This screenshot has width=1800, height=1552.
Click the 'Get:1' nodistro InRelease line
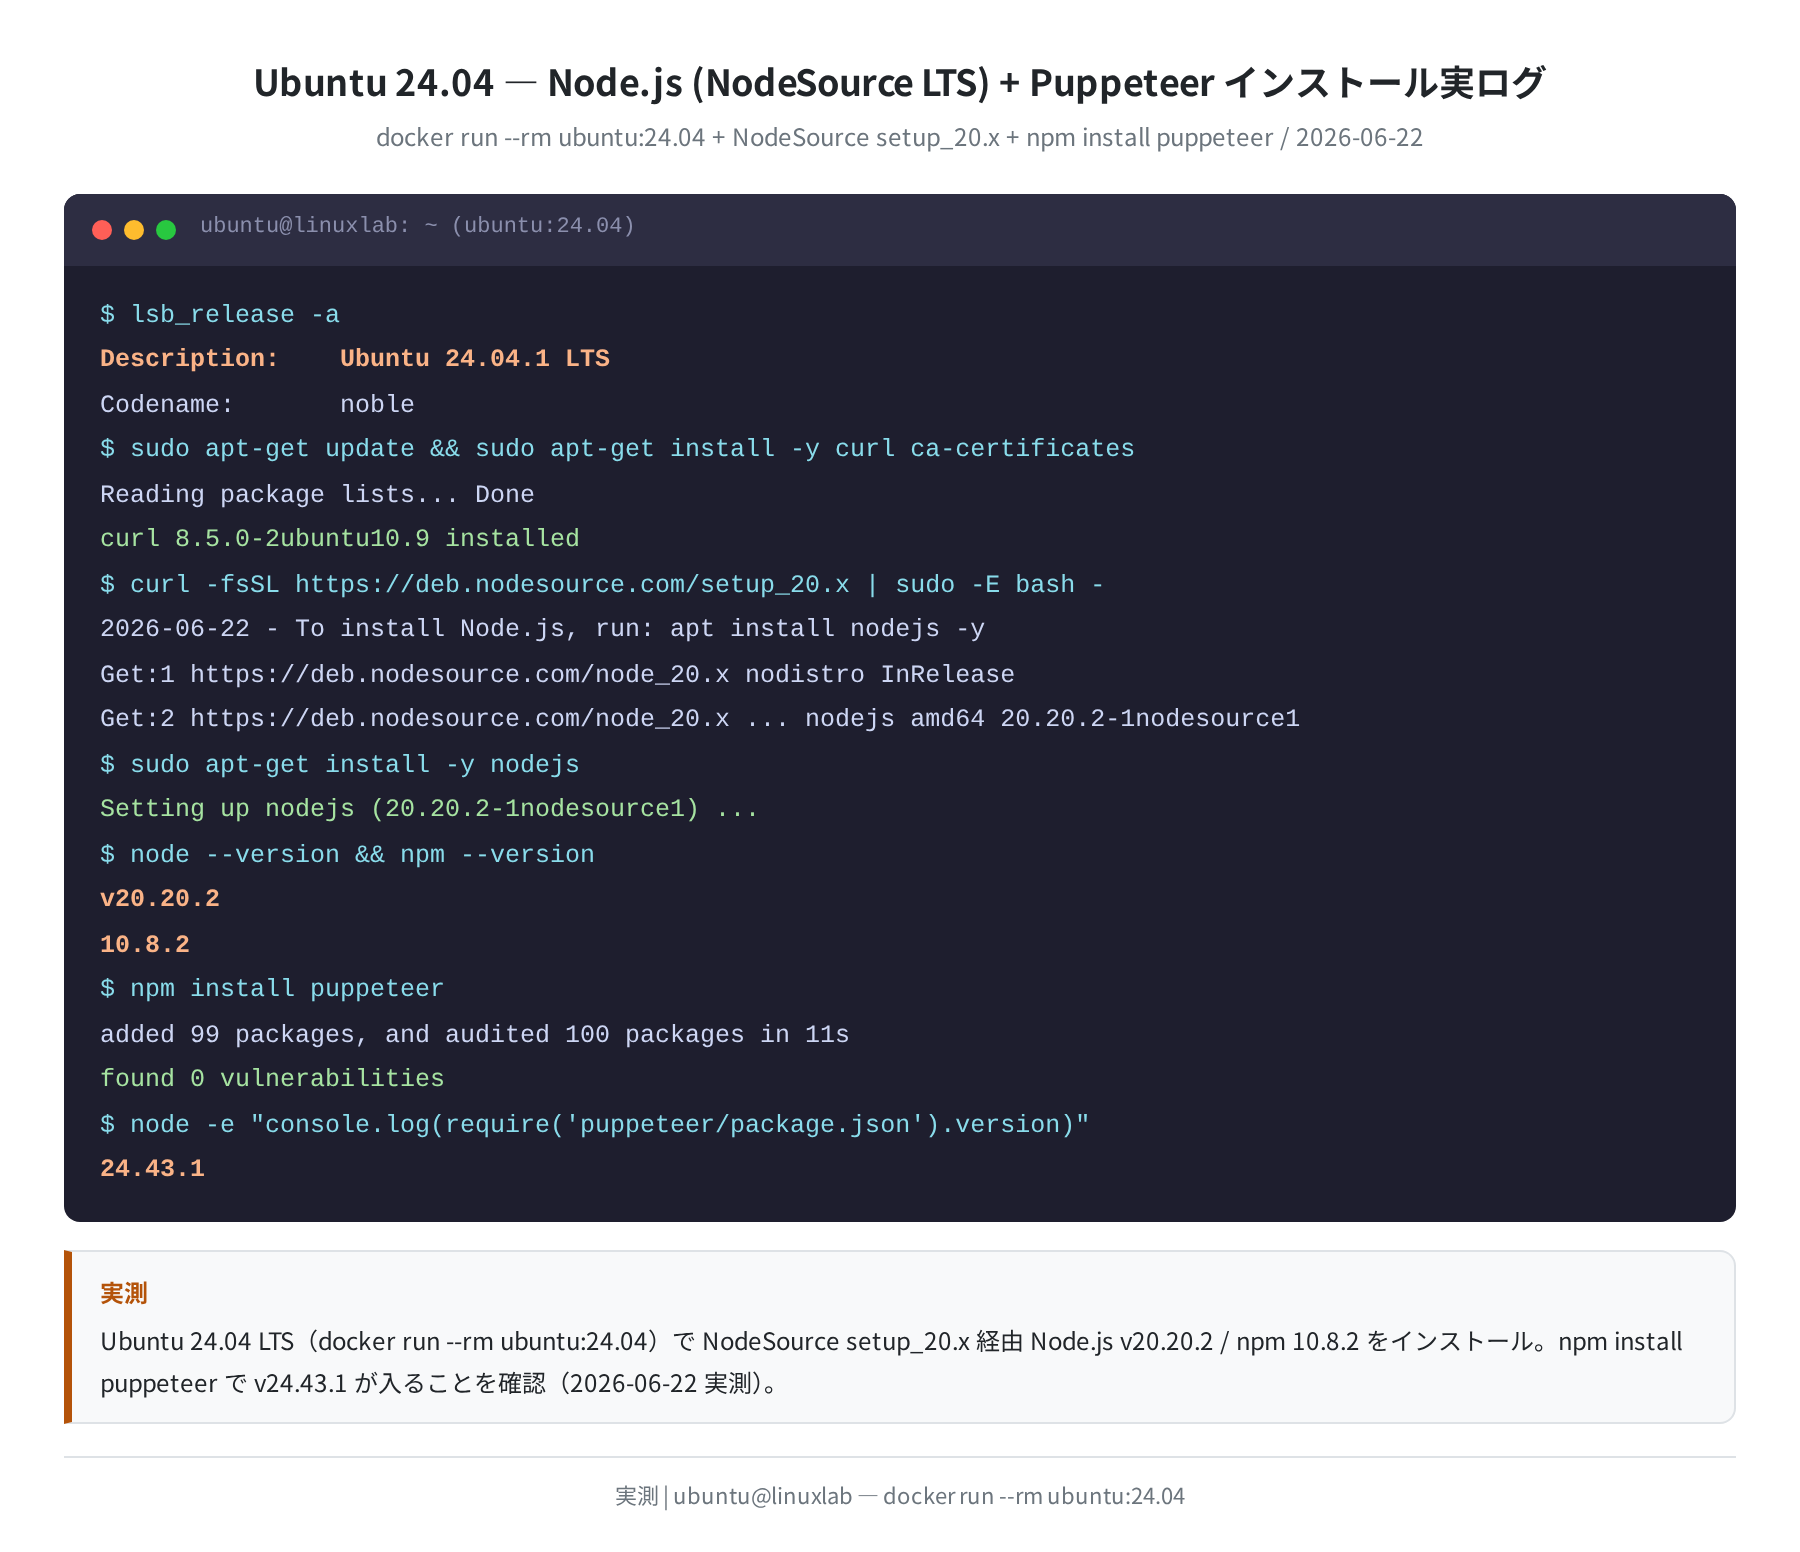pos(557,674)
